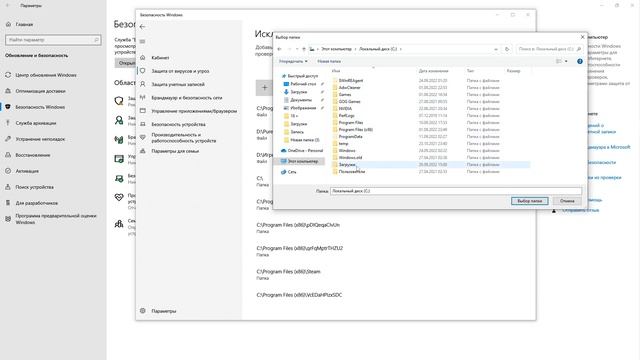The height and width of the screenshot is (360, 640).
Task: Open Параметры gear at Windows Security bottom
Action: (164, 311)
